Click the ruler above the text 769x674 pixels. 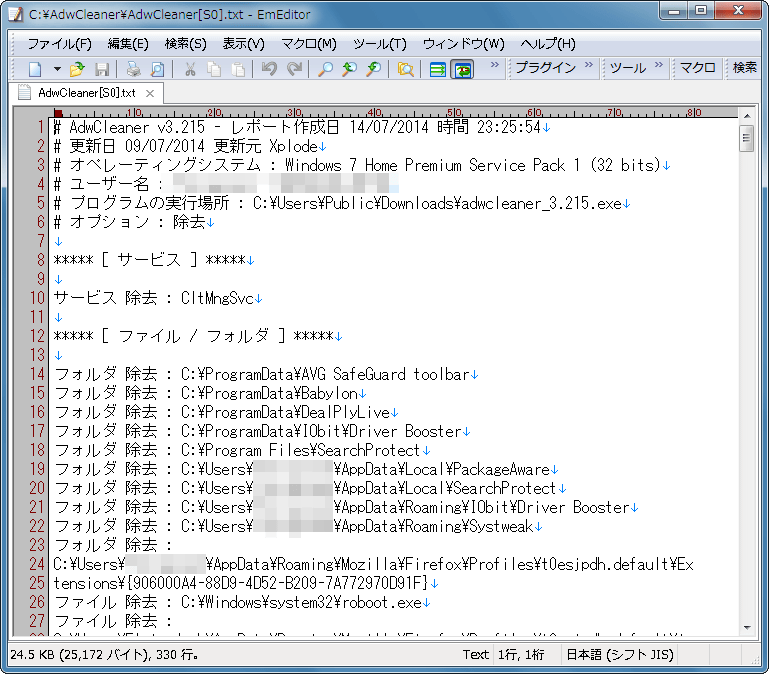pos(395,112)
